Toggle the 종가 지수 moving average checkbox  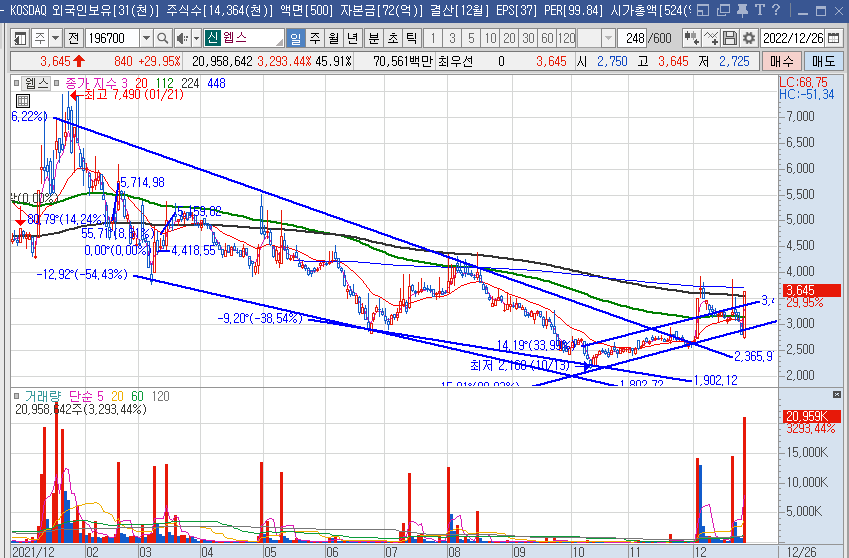56,83
